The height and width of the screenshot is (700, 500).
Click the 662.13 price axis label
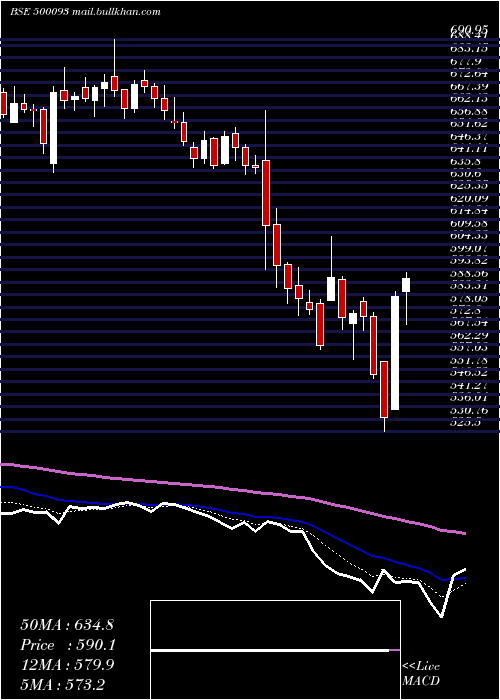point(468,98)
